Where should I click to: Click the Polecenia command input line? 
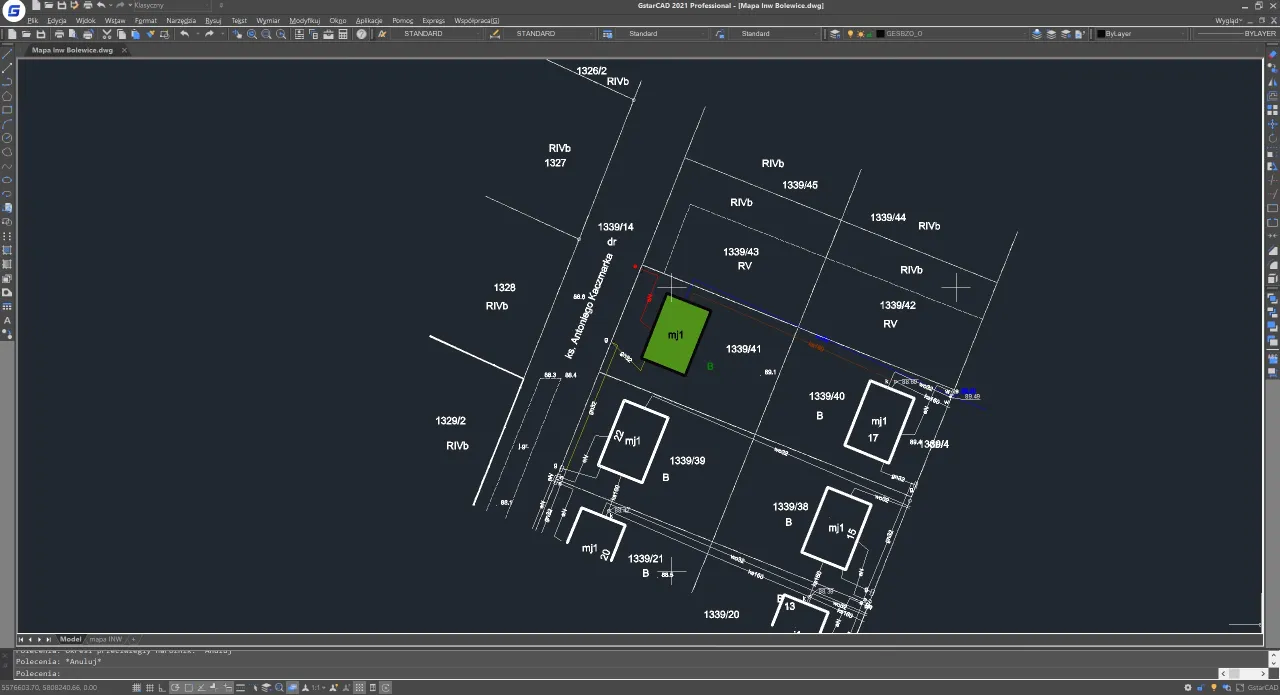600,674
